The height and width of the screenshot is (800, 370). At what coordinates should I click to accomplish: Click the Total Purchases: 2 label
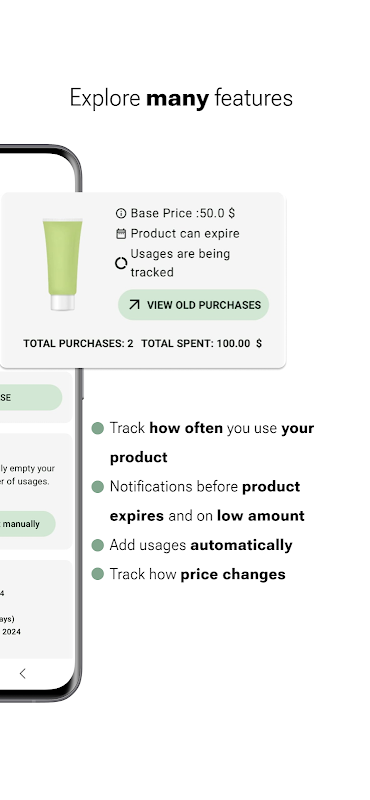pyautogui.click(x=78, y=344)
